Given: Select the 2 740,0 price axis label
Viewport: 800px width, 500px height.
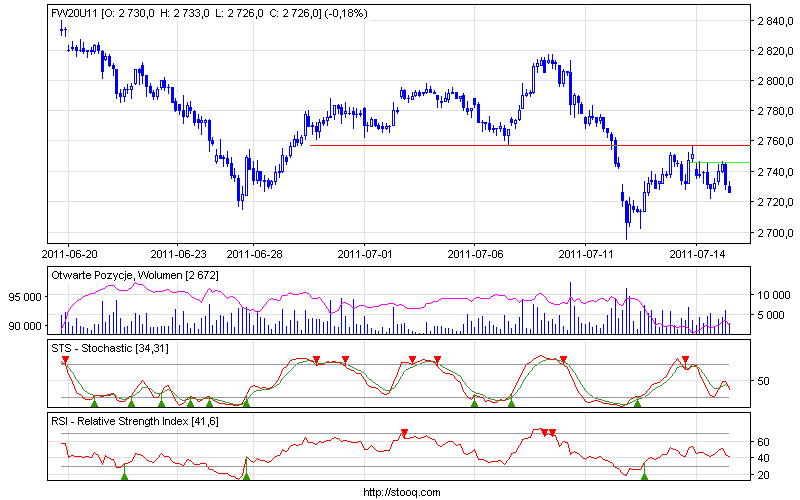Looking at the screenshot, I should (x=776, y=172).
